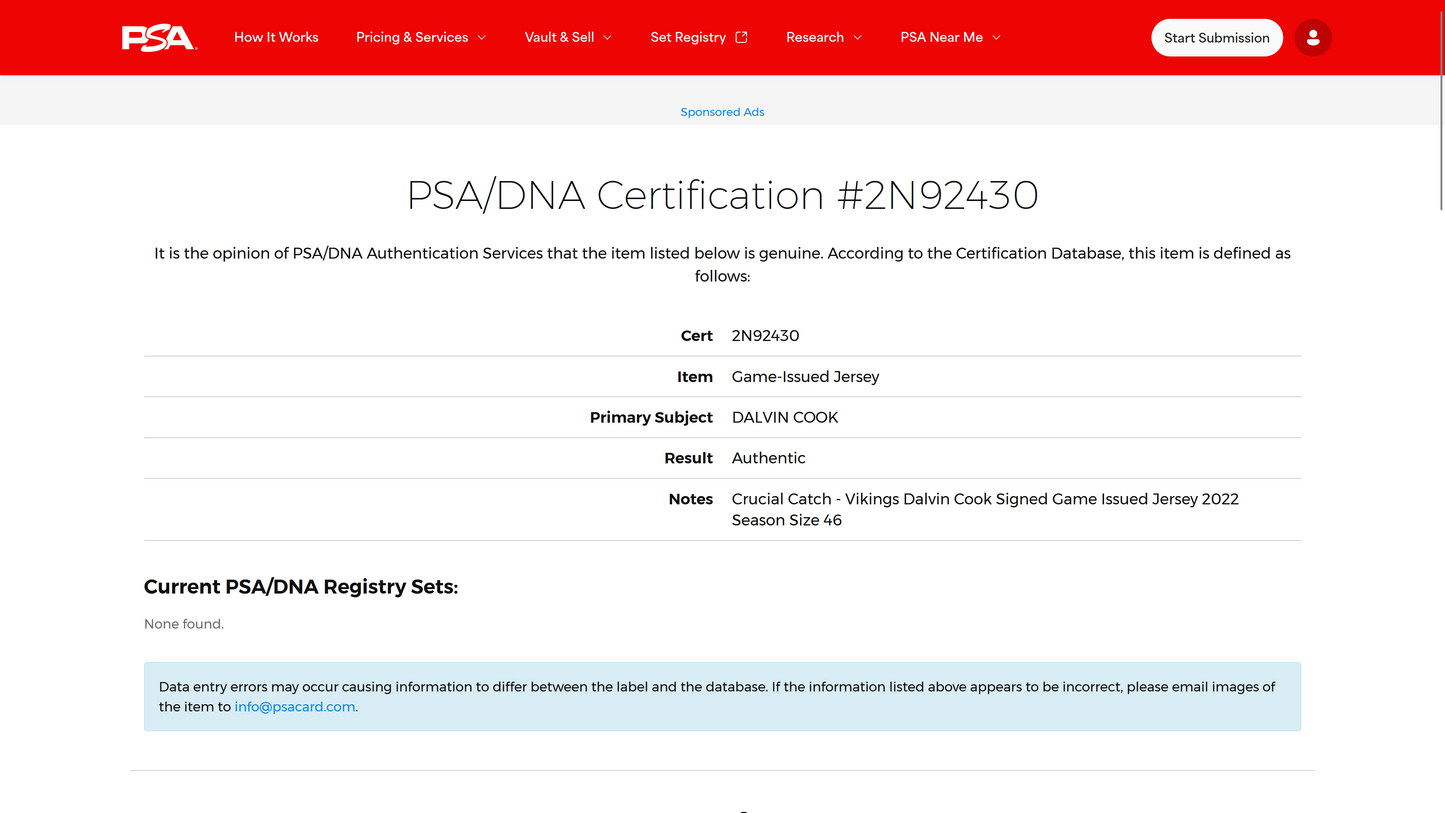Click the authentication opinion paragraph
This screenshot has height=813, width=1445.
[722, 265]
